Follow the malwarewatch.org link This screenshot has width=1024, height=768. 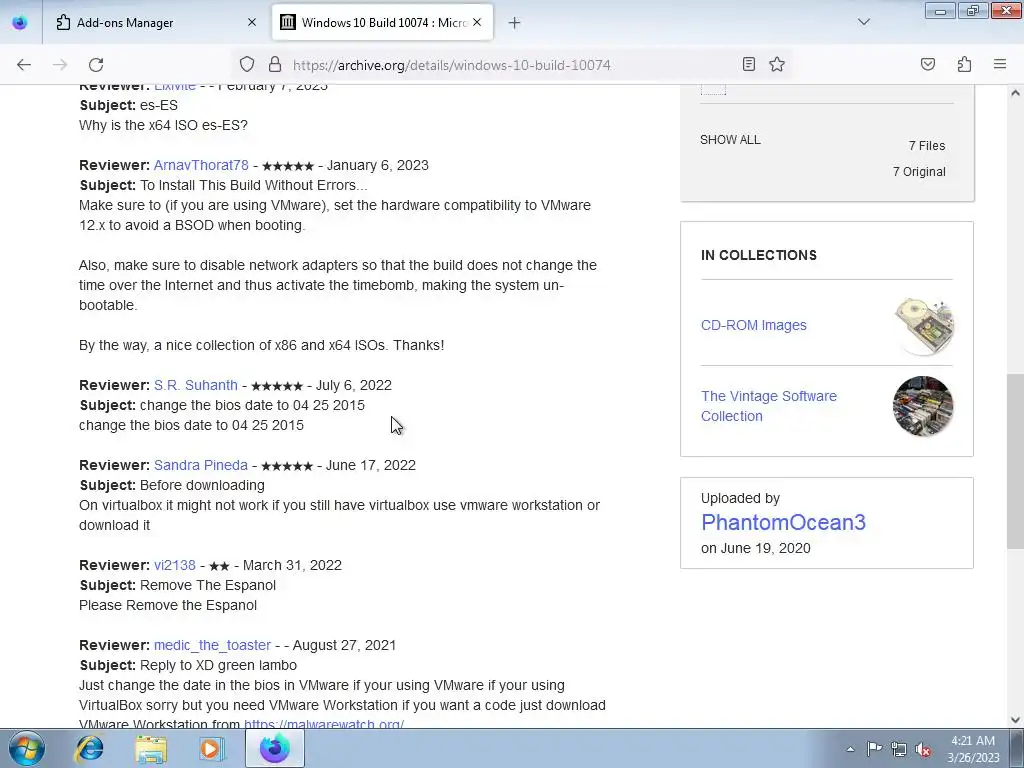tap(324, 724)
